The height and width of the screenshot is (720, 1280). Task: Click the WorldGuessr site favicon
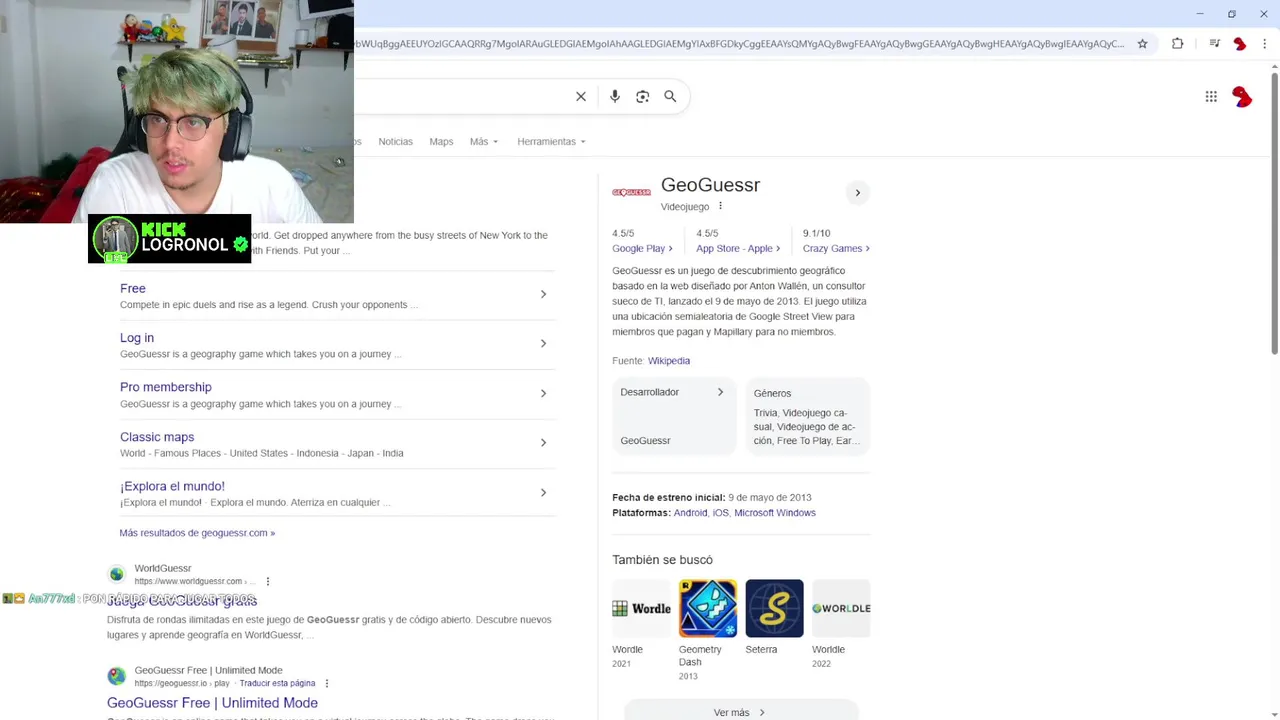point(117,574)
